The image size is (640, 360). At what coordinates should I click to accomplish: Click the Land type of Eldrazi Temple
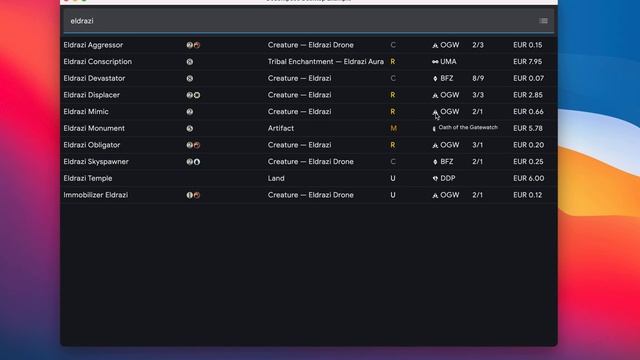(276, 178)
